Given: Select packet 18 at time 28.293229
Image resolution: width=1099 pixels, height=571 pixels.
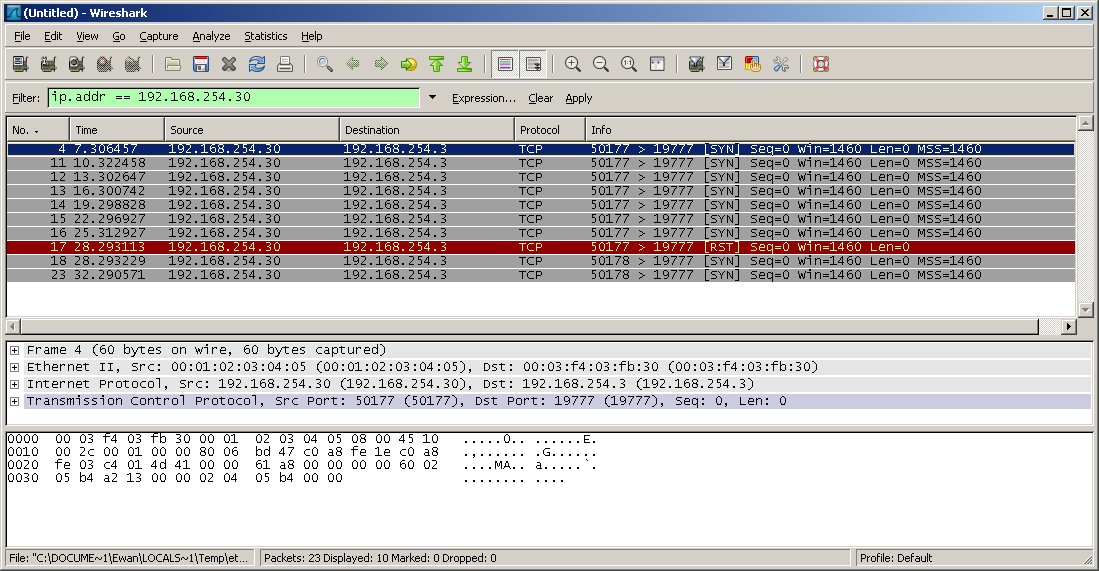Looking at the screenshot, I should click(x=541, y=261).
